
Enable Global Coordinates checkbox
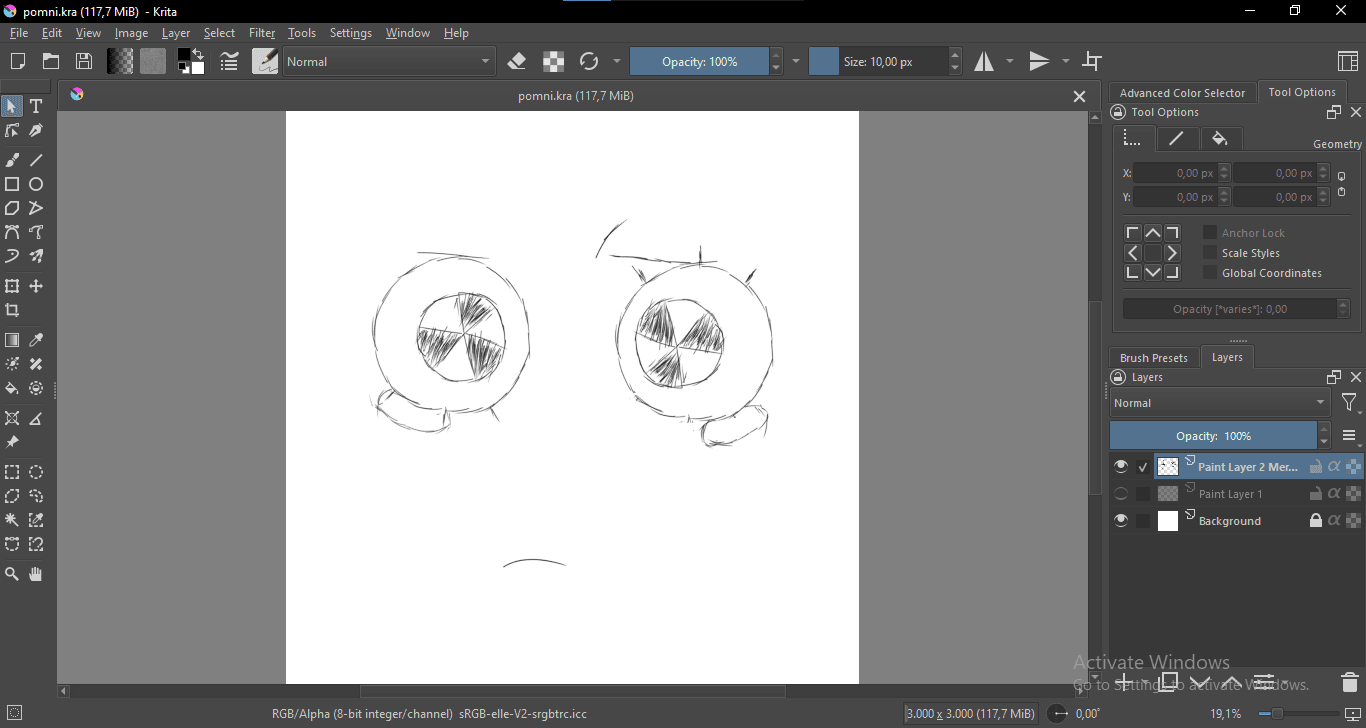click(x=1210, y=273)
